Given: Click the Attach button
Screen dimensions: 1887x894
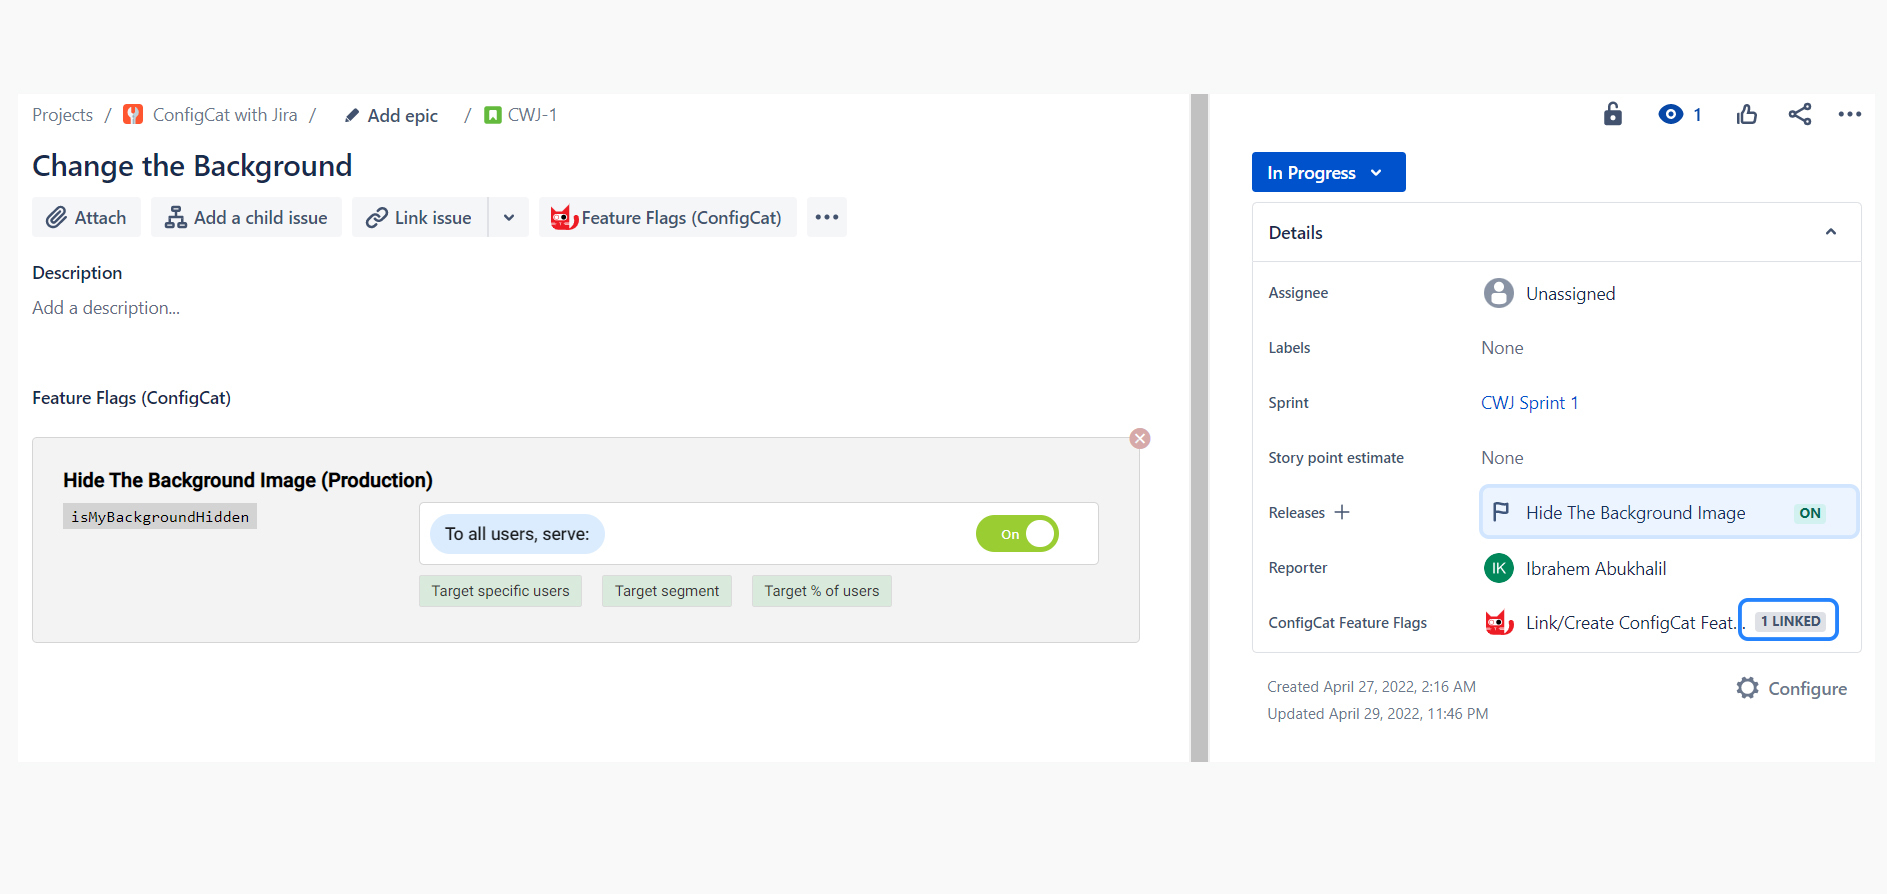Looking at the screenshot, I should (x=86, y=217).
